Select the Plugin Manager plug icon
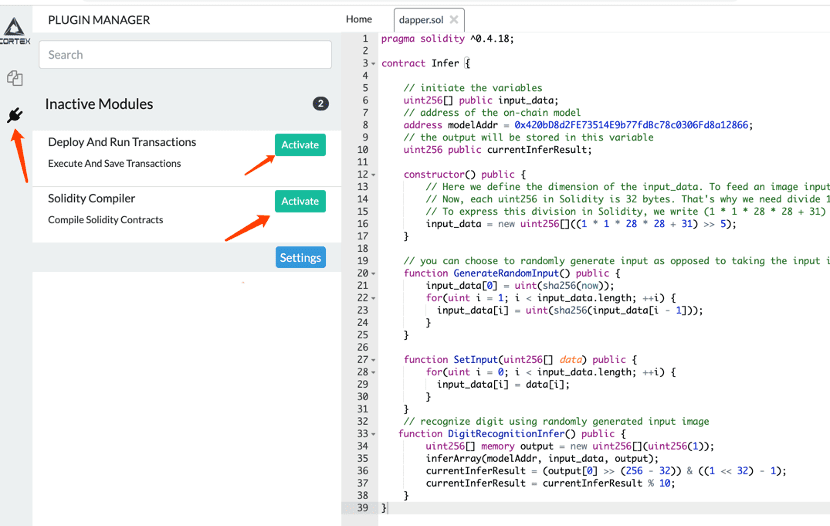This screenshot has width=830, height=526. [15, 116]
